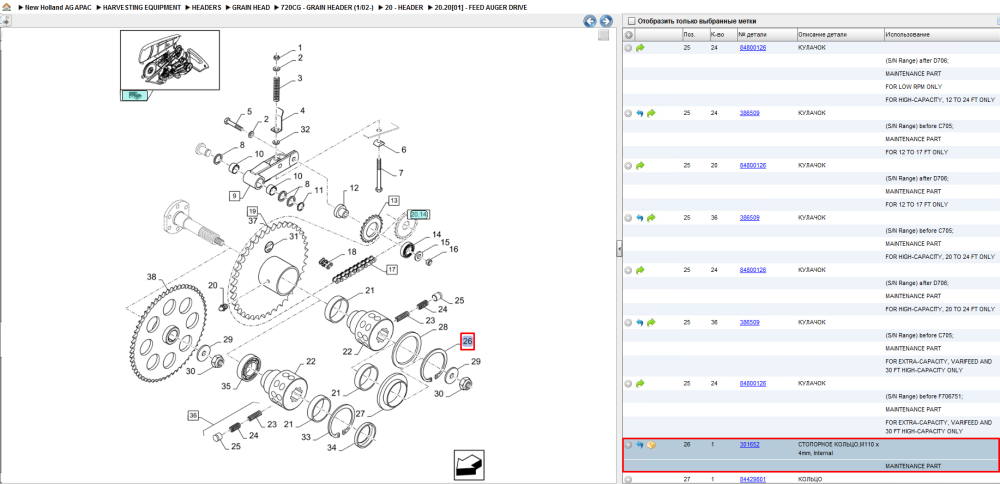Open New Holland AG APAC breadcrumb
The height and width of the screenshot is (484, 1000).
tap(58, 7)
